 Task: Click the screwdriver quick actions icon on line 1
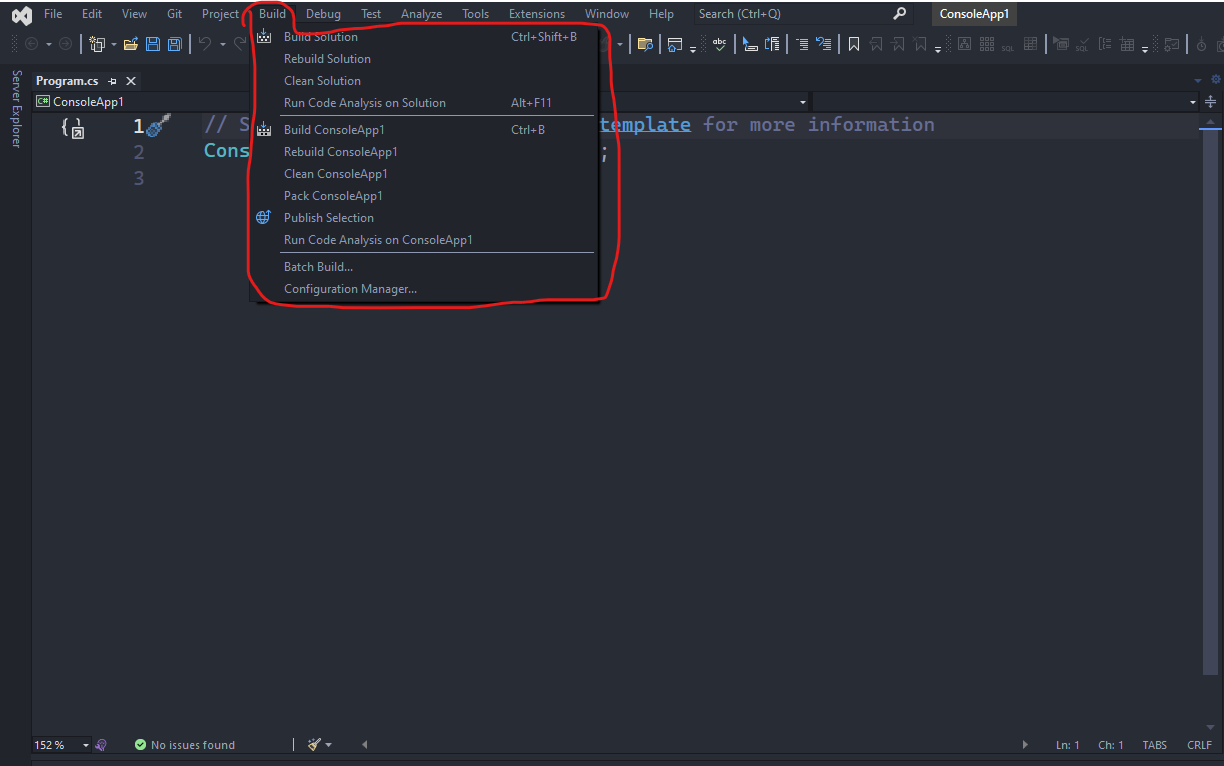tap(159, 126)
